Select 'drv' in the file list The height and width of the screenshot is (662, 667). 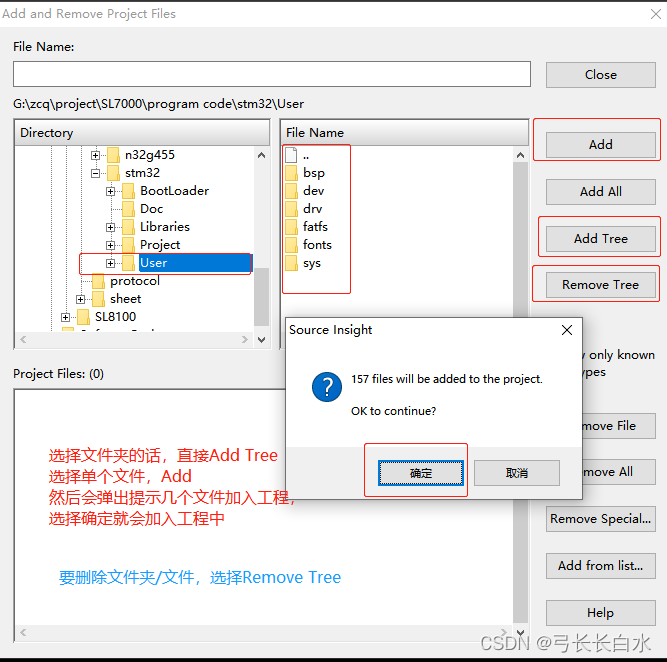313,209
